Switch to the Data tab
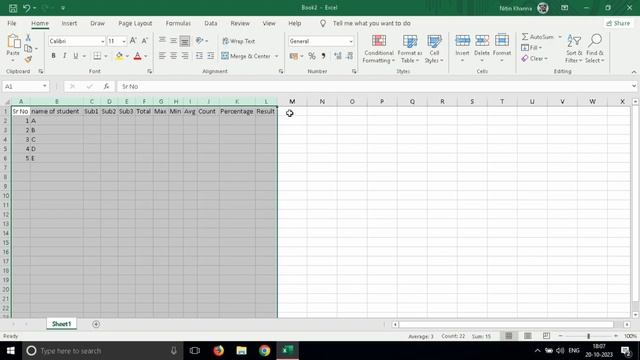Viewport: 640px width, 360px height. tap(211, 23)
